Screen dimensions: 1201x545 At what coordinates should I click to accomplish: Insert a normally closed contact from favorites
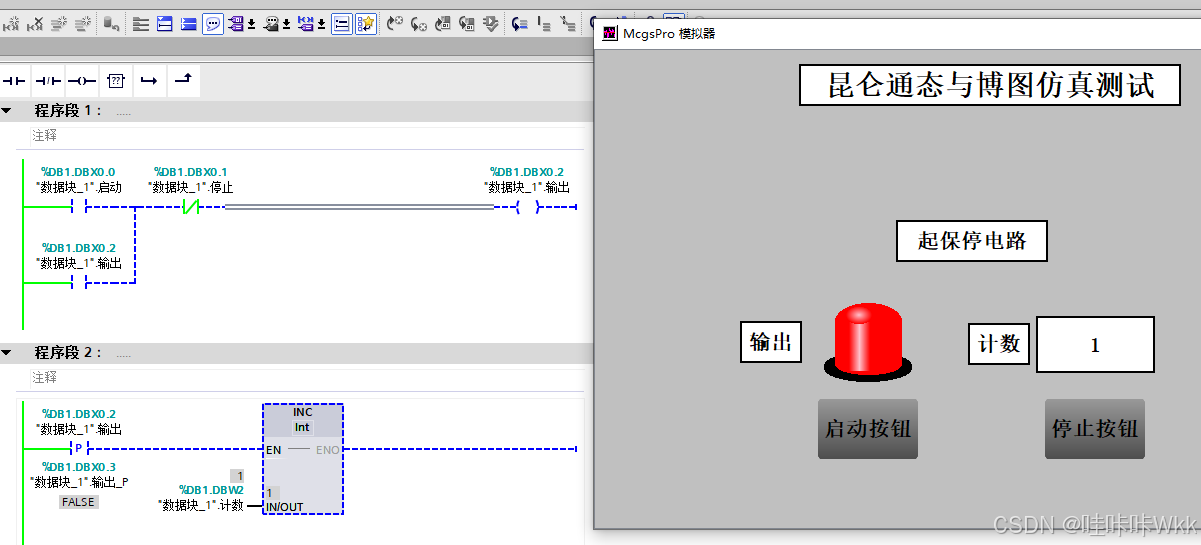tap(48, 80)
